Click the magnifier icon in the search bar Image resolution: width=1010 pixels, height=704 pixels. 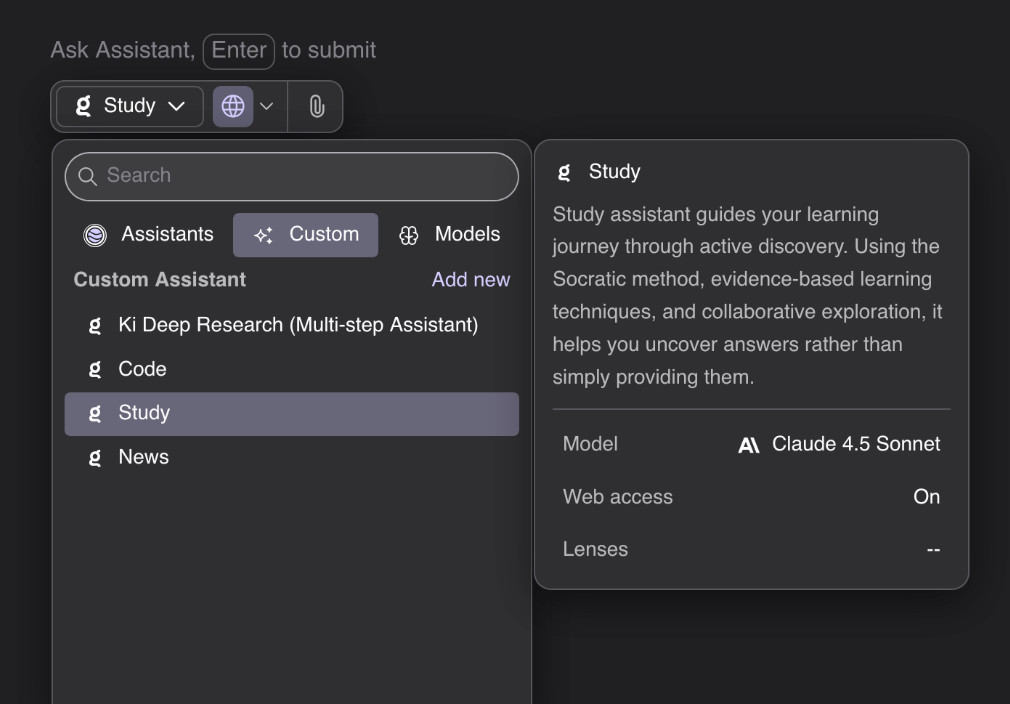(x=88, y=176)
